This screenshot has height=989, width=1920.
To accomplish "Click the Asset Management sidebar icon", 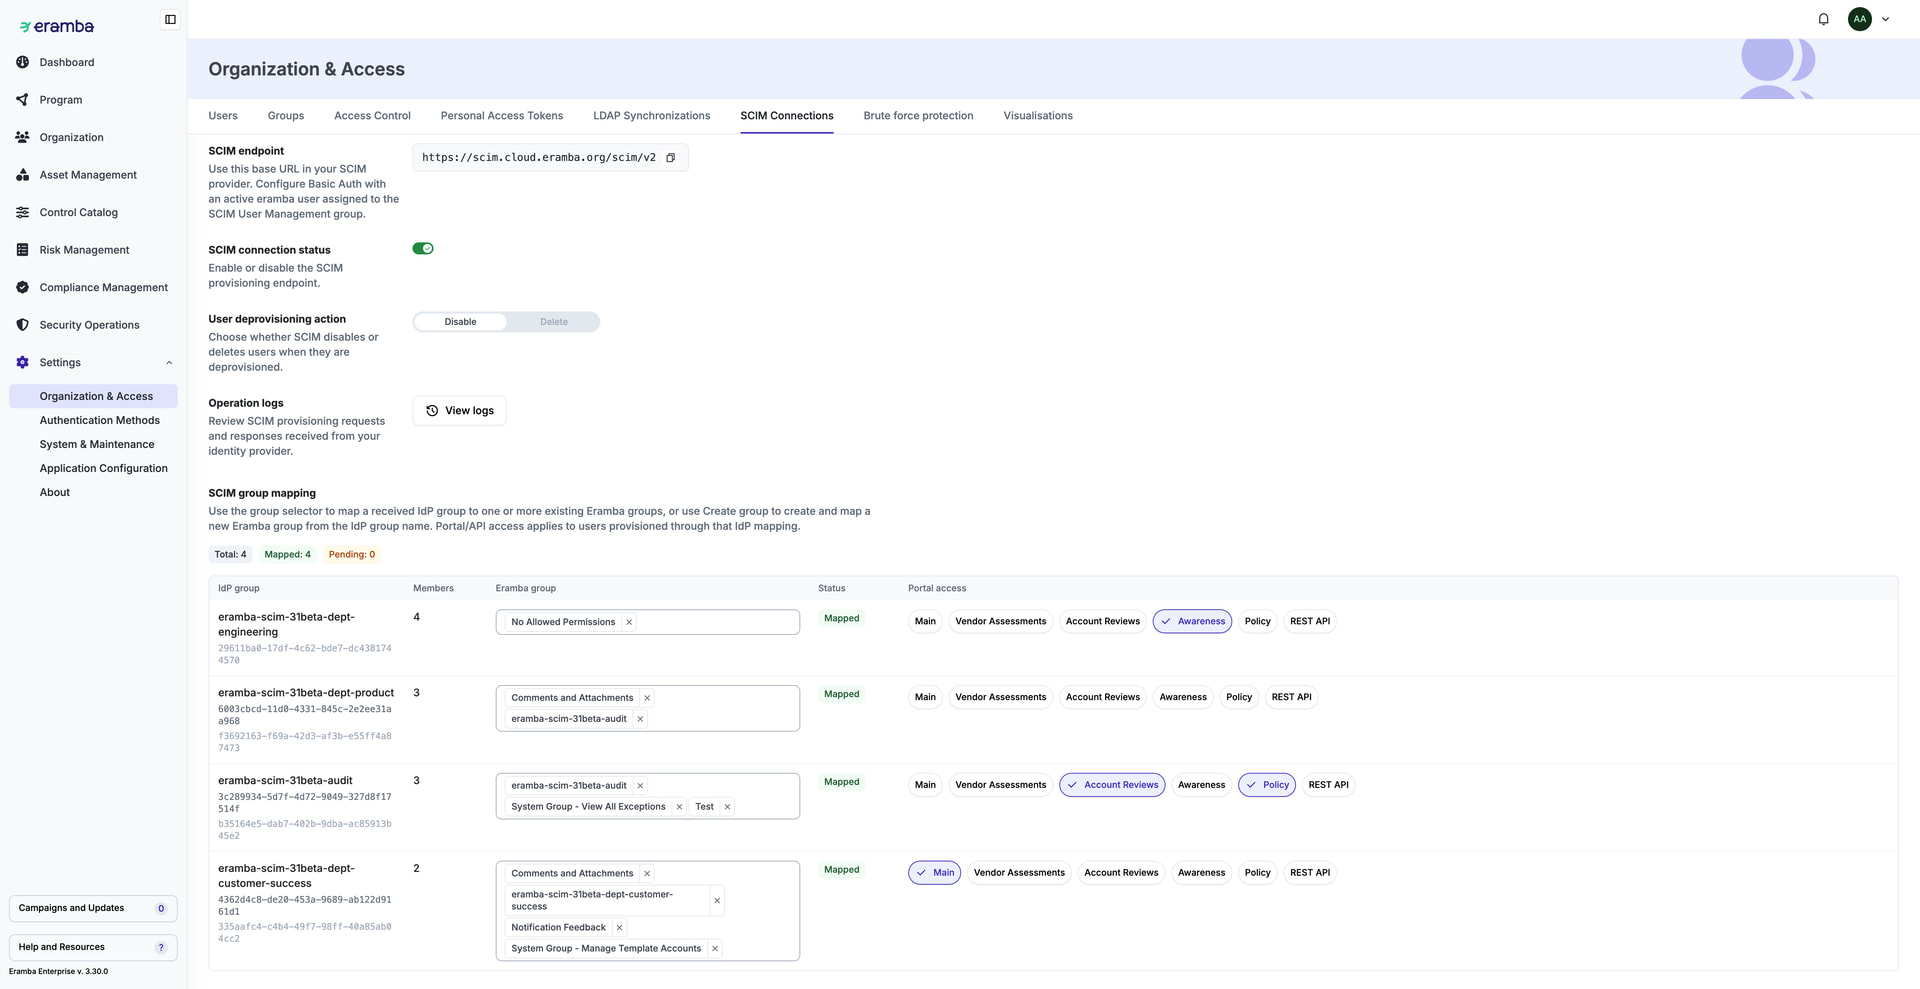I will coord(22,175).
